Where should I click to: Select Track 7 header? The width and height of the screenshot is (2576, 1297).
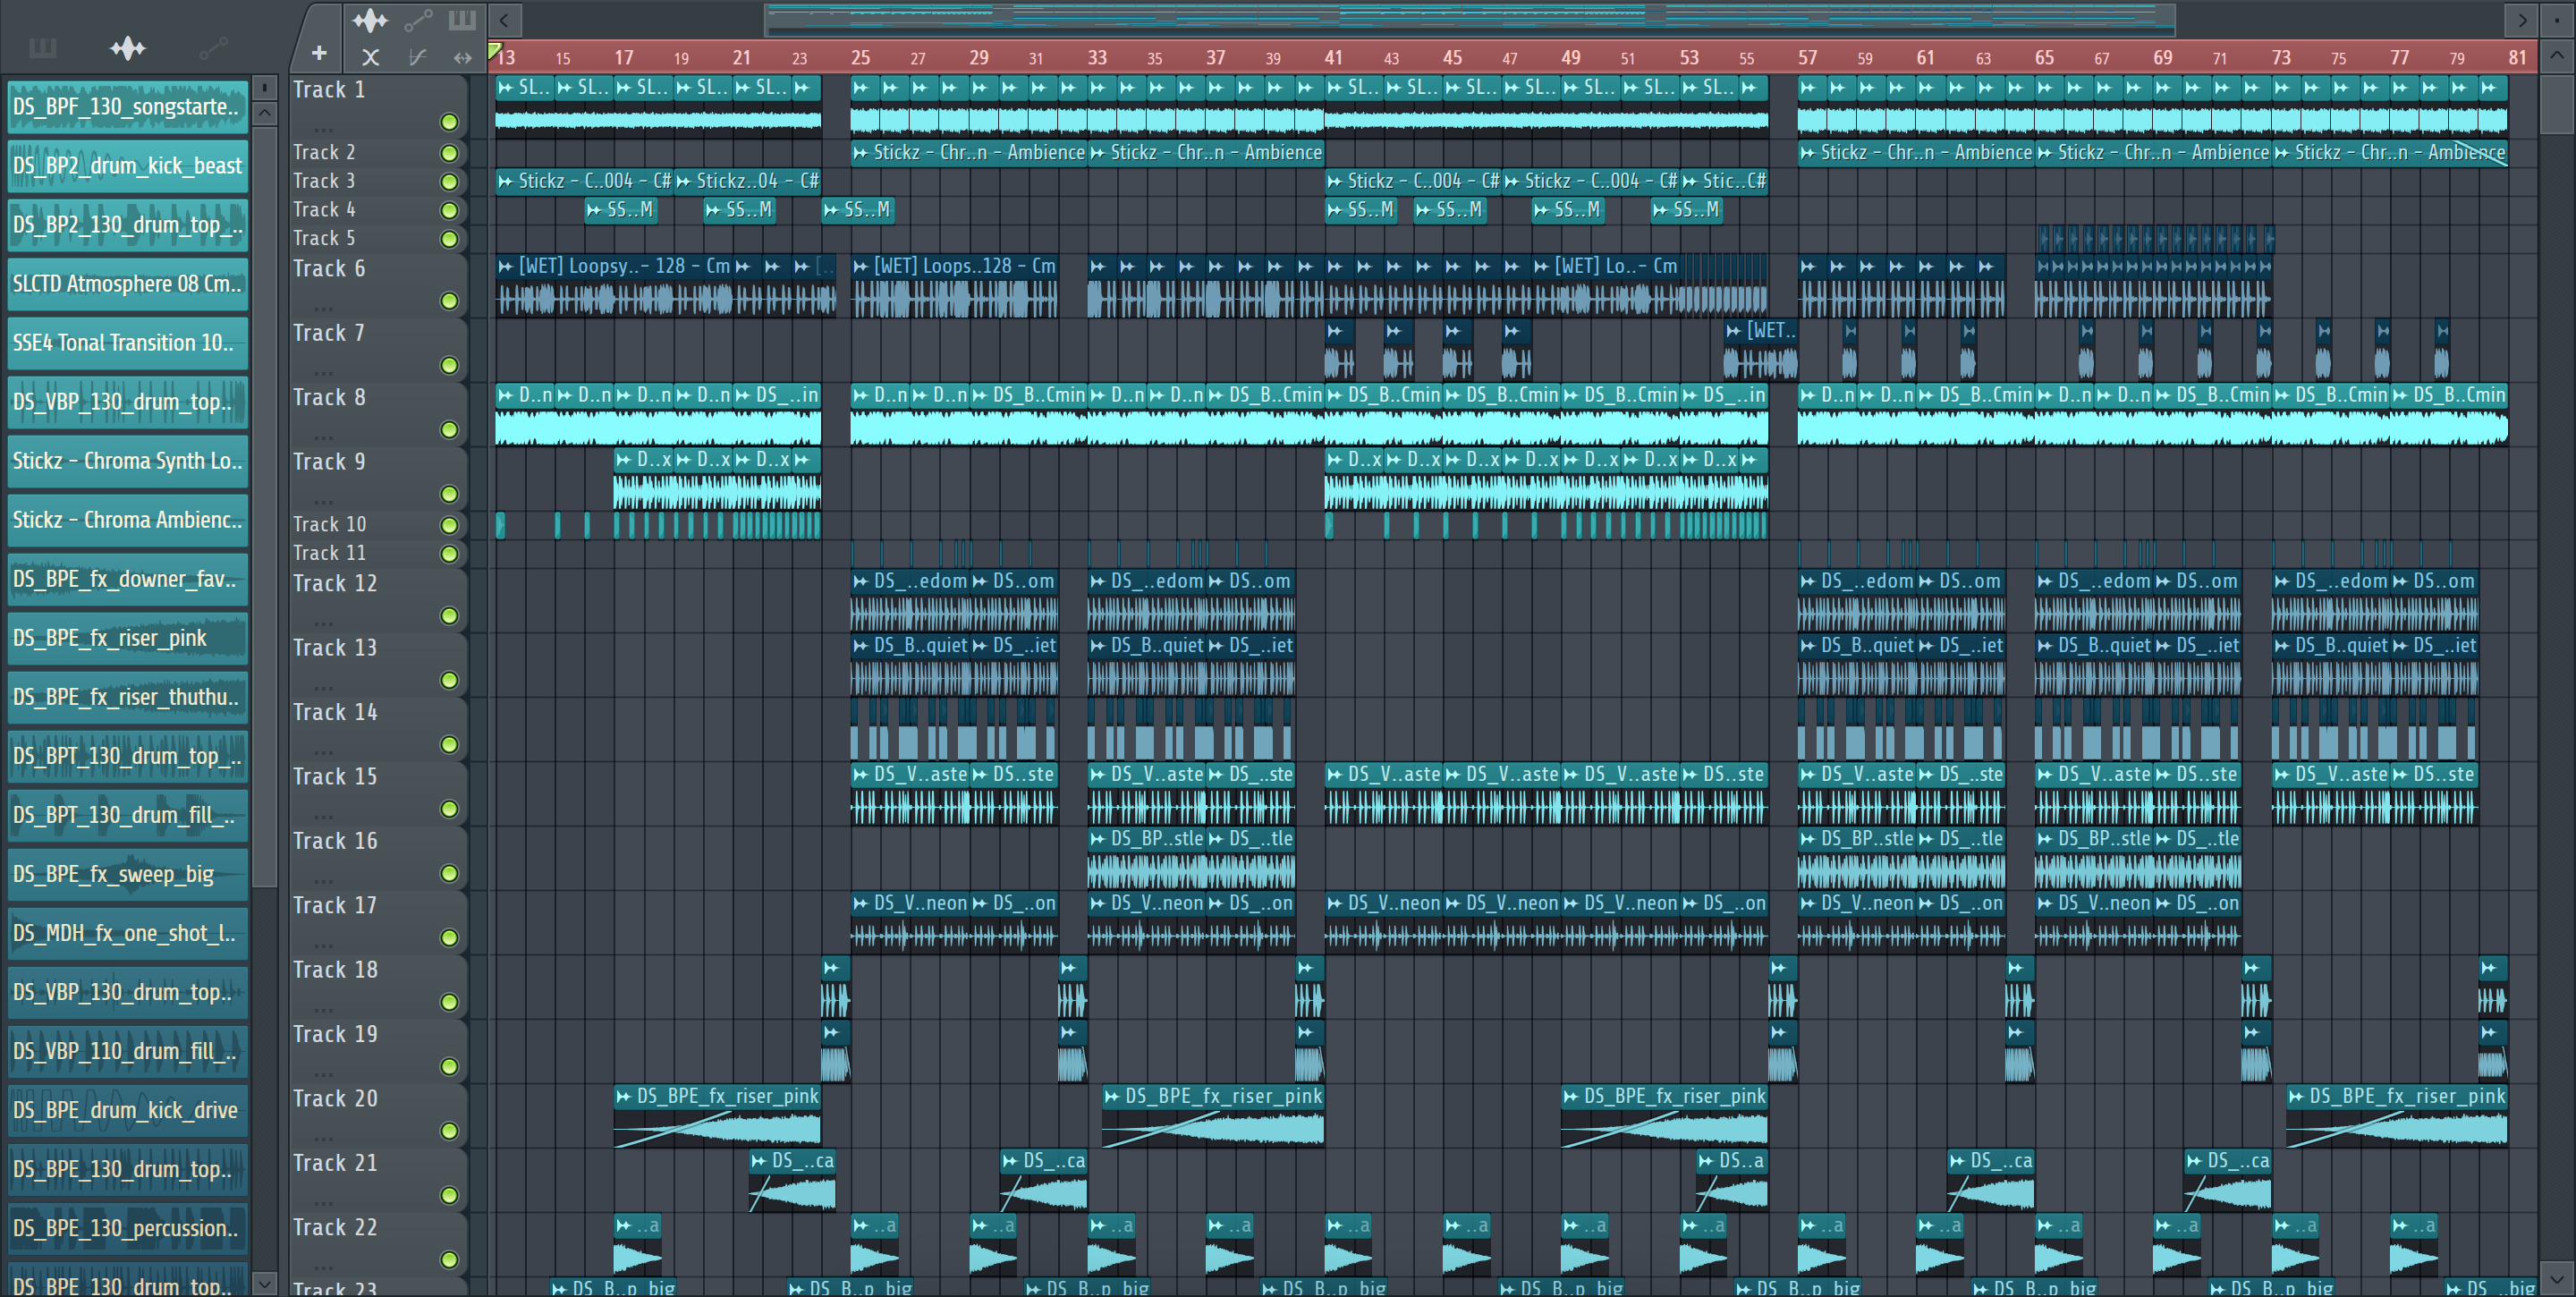pos(378,350)
